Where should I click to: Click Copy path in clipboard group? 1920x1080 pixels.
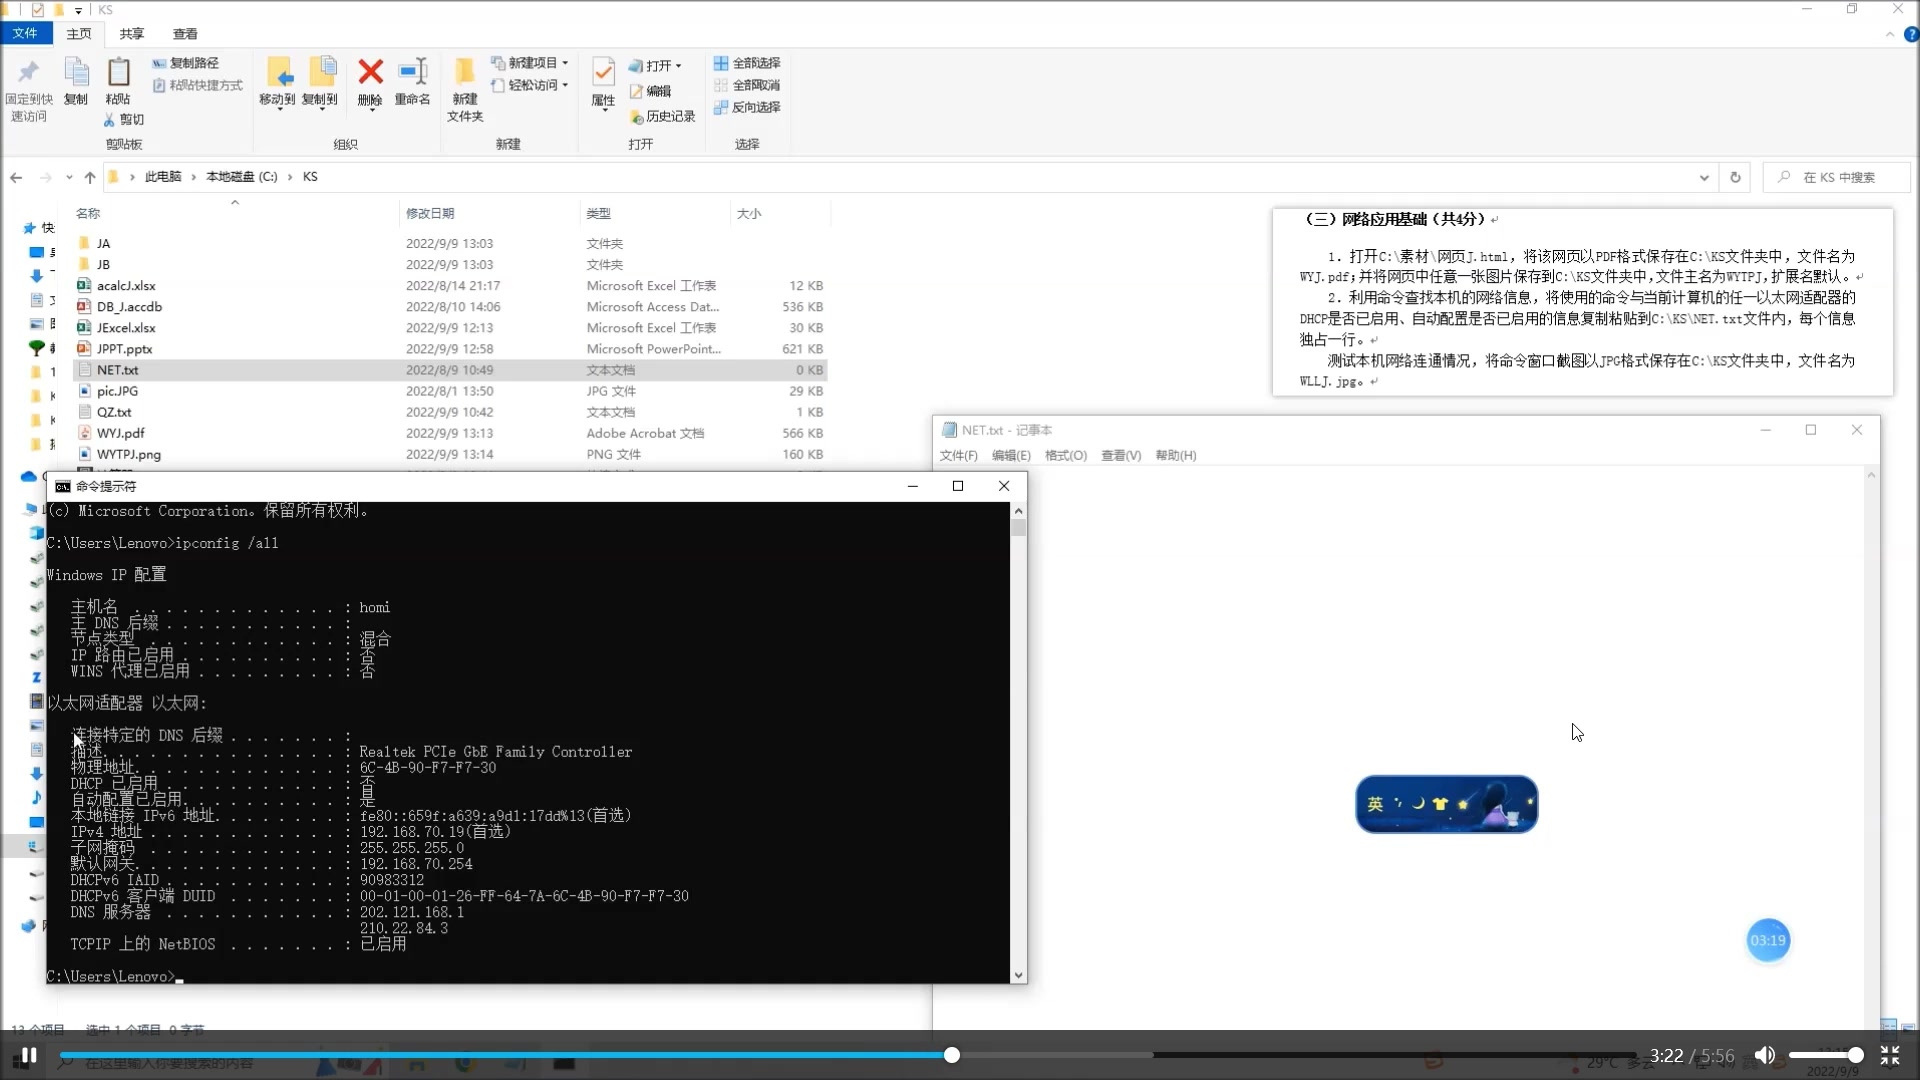tap(185, 63)
